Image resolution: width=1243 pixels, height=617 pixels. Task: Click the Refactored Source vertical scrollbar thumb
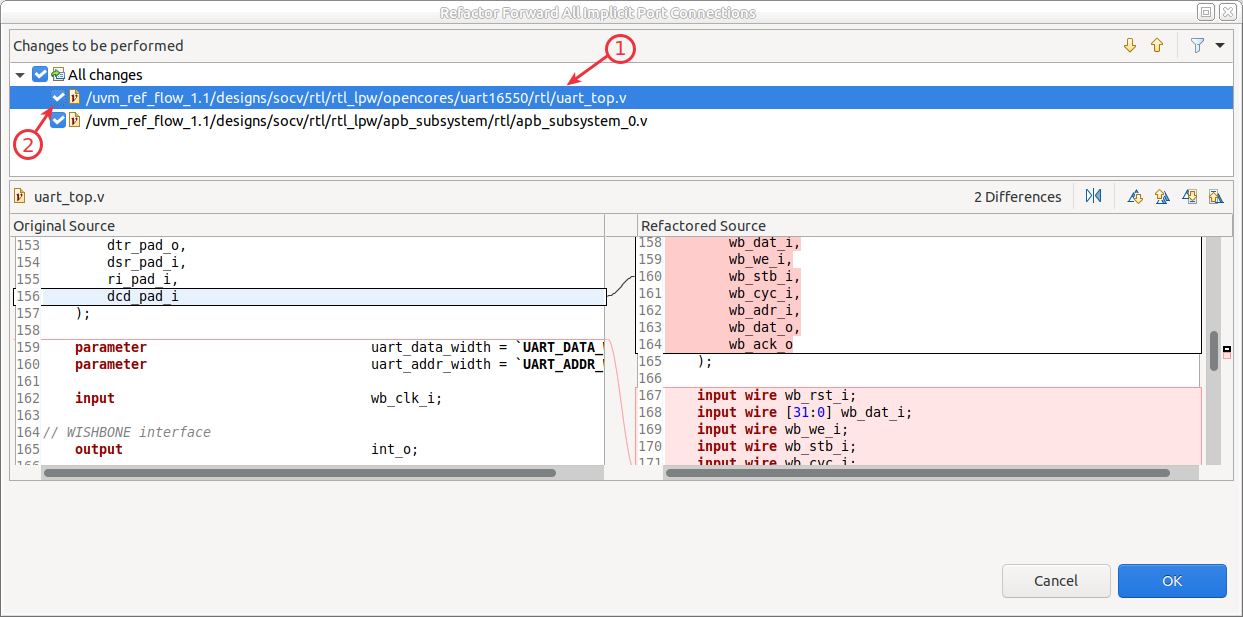[x=1214, y=351]
